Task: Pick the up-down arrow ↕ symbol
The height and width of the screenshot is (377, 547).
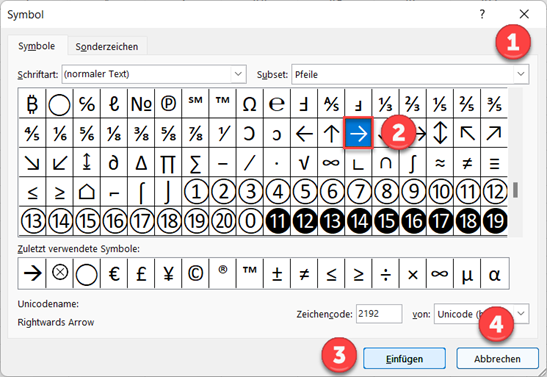Action: [x=440, y=133]
